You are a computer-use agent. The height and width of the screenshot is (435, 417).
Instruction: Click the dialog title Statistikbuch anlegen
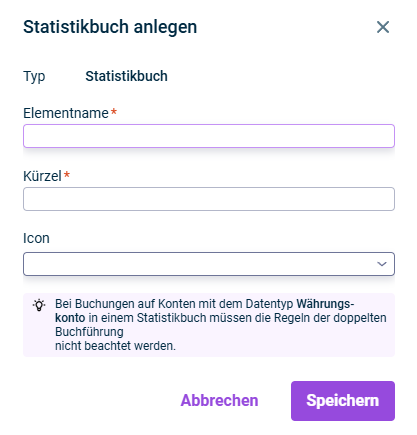110,27
